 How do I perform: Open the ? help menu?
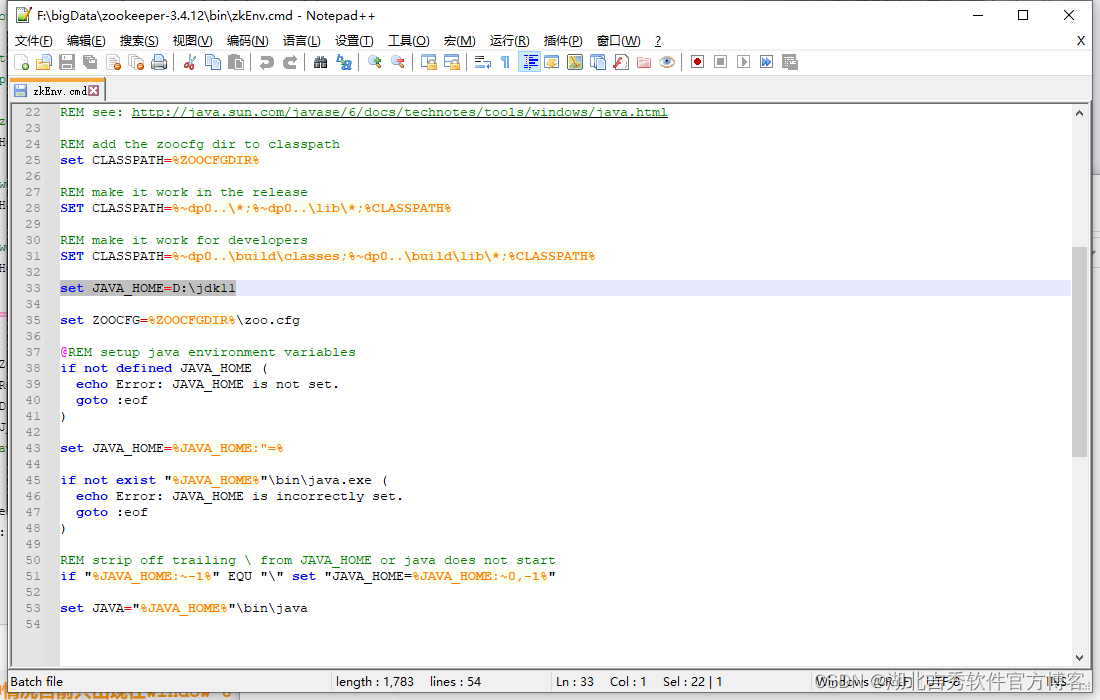(x=657, y=41)
